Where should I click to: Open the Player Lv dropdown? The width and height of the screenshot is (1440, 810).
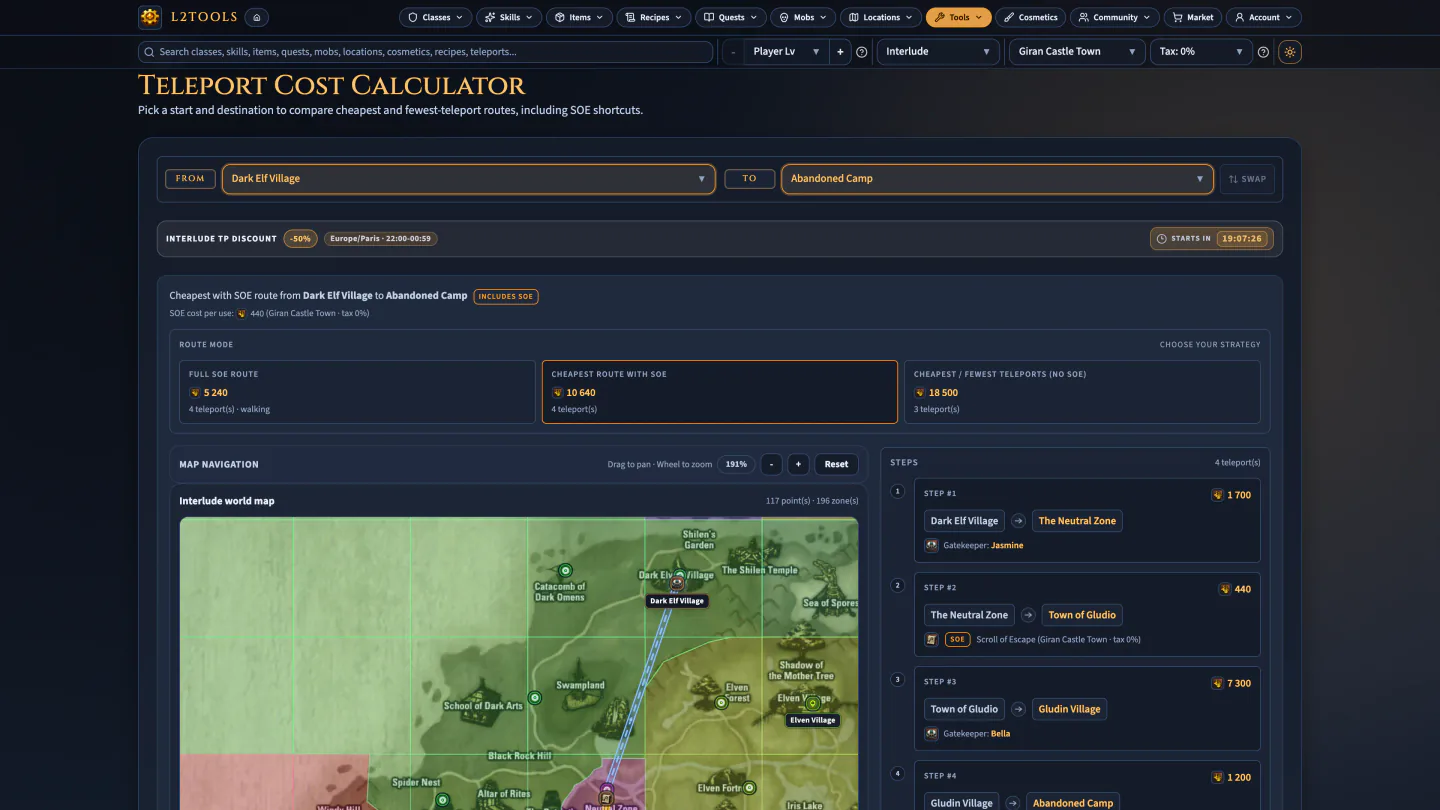(787, 52)
